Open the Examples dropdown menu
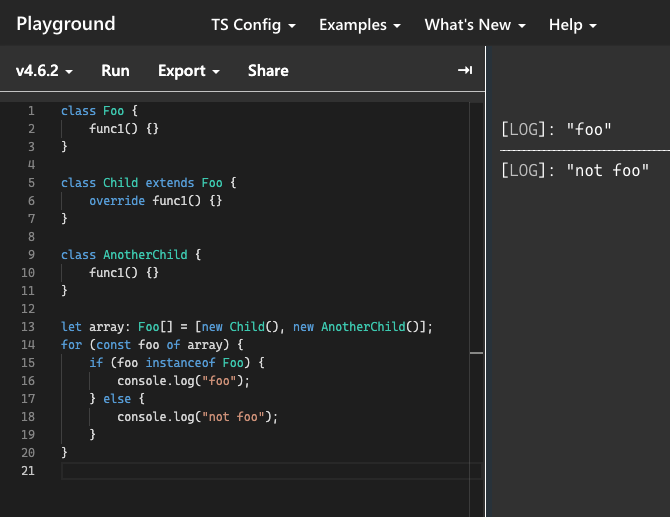Screen dimensions: 670x517 pyautogui.click(x=360, y=25)
